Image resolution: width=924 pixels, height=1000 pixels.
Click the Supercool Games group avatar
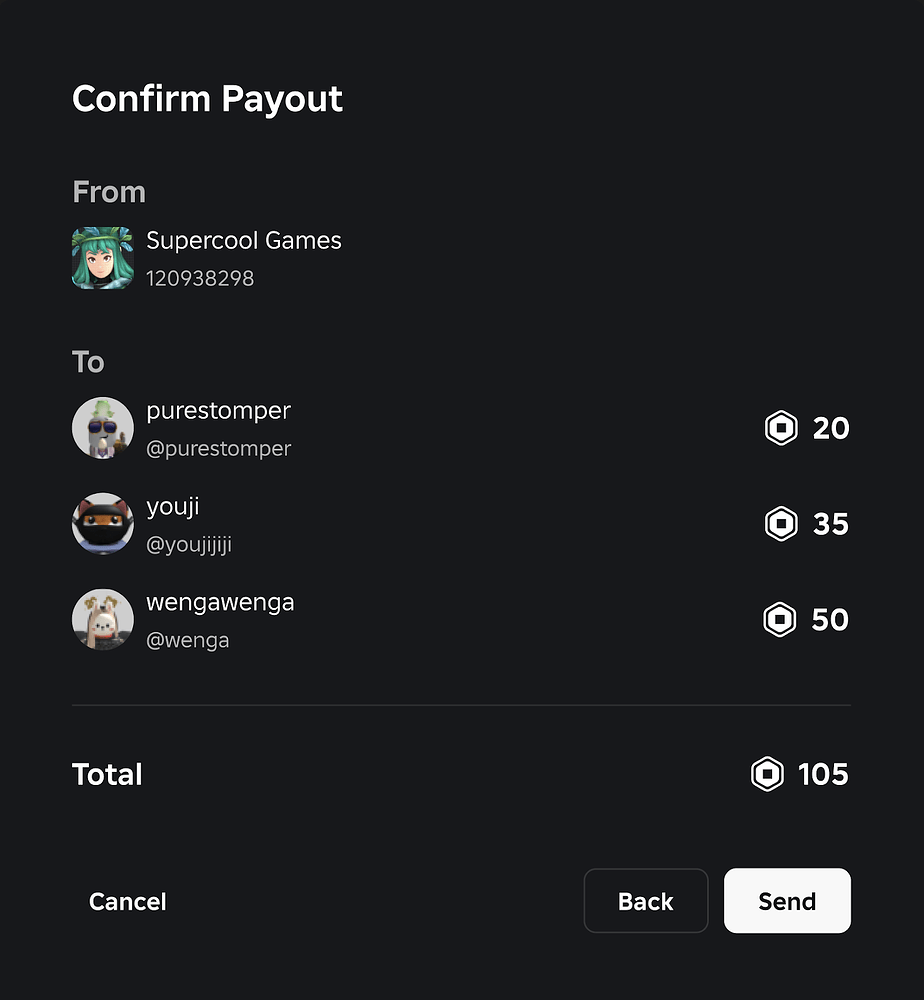[102, 257]
